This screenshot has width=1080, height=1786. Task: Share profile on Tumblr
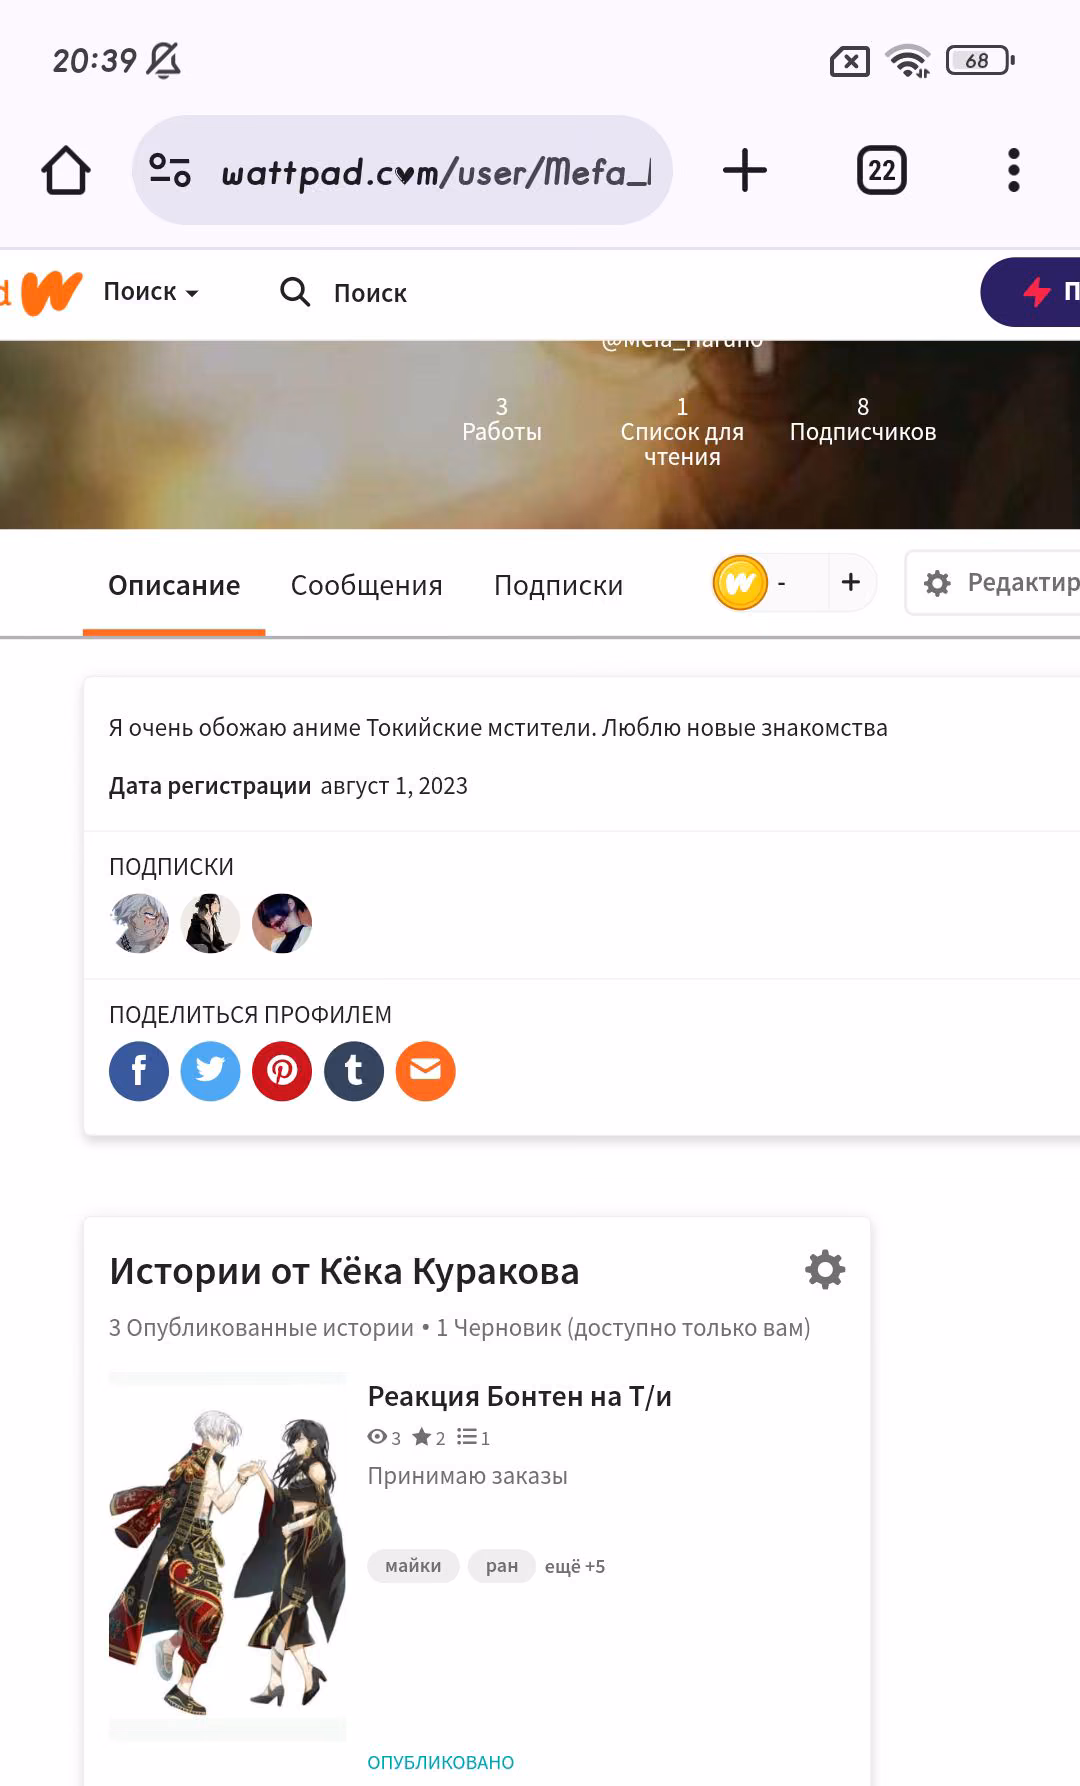click(x=354, y=1071)
